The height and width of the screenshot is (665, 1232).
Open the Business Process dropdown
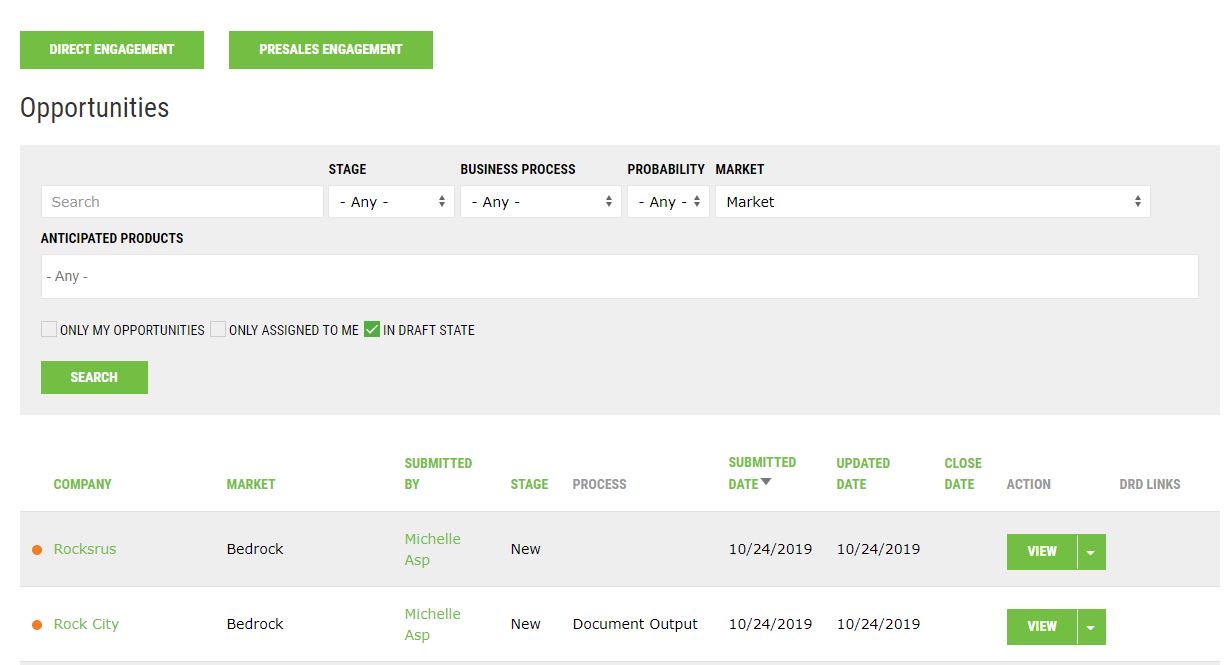tap(541, 201)
